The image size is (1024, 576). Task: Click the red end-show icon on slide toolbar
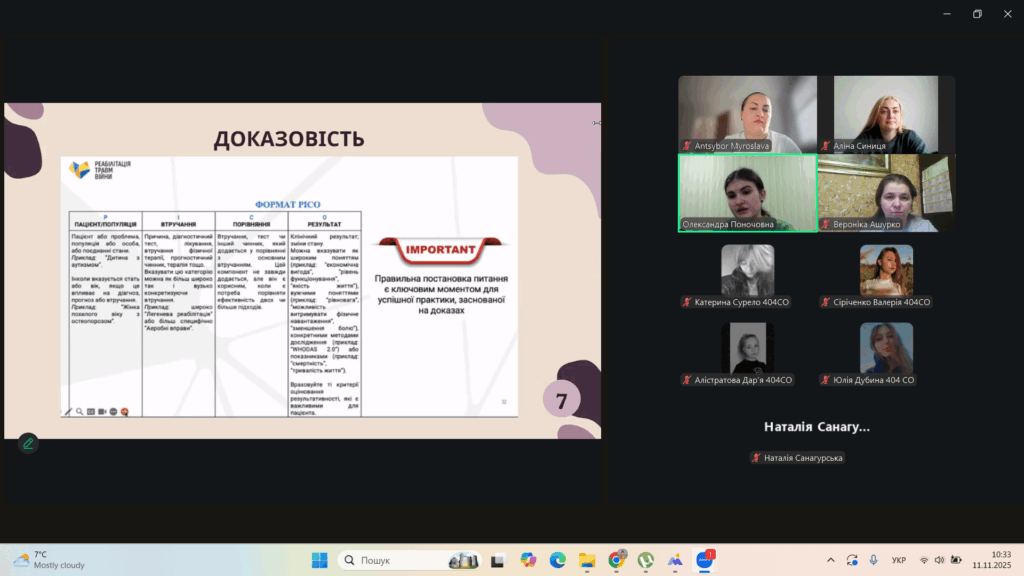(124, 411)
